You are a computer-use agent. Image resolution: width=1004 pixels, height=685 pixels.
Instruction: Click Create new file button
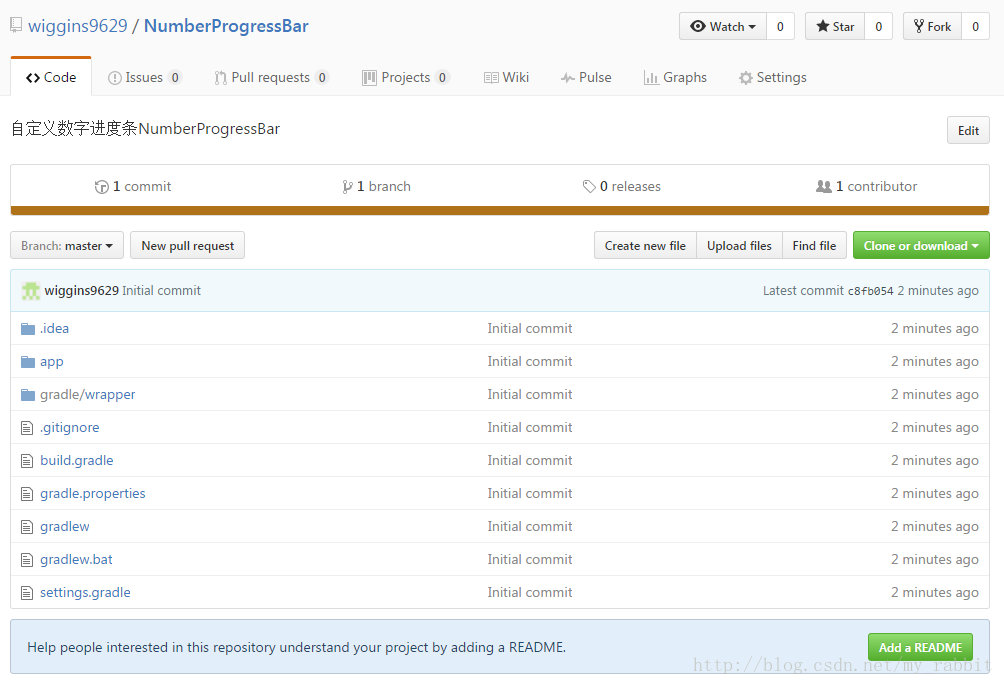[645, 246]
